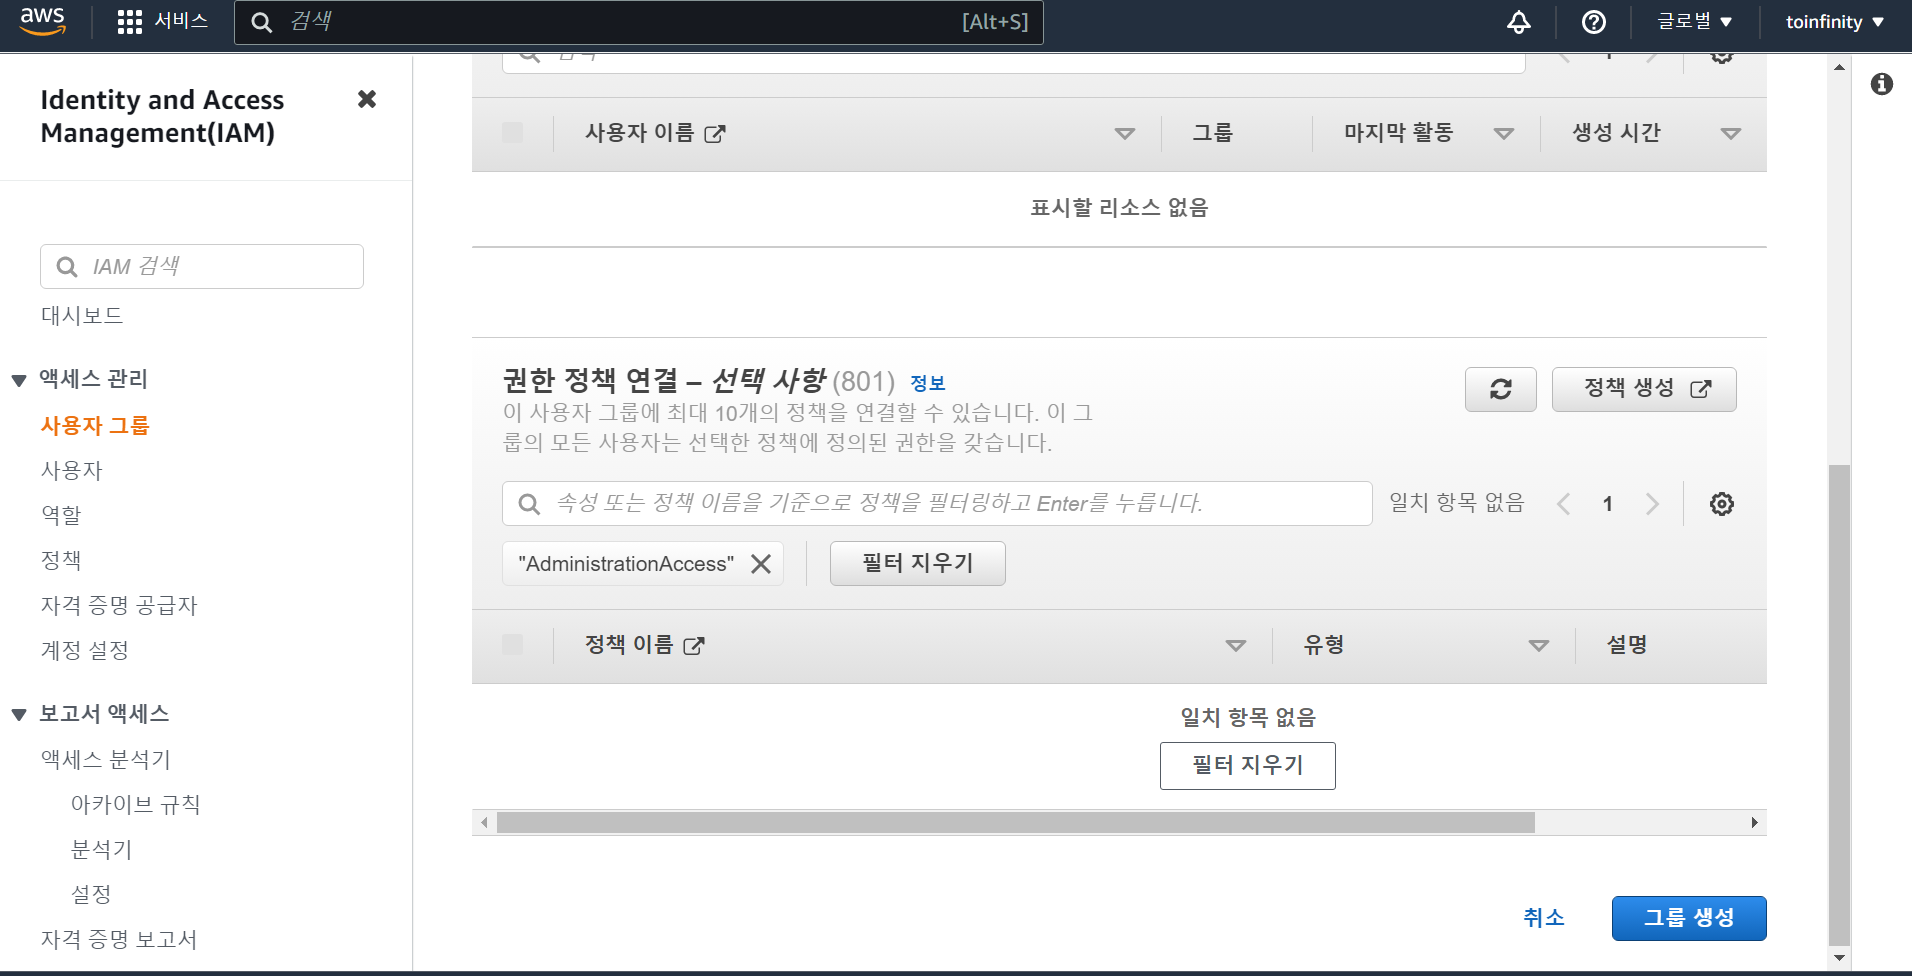Click external link icon next to 사용자 이름
Image resolution: width=1912 pixels, height=976 pixels.
point(715,134)
